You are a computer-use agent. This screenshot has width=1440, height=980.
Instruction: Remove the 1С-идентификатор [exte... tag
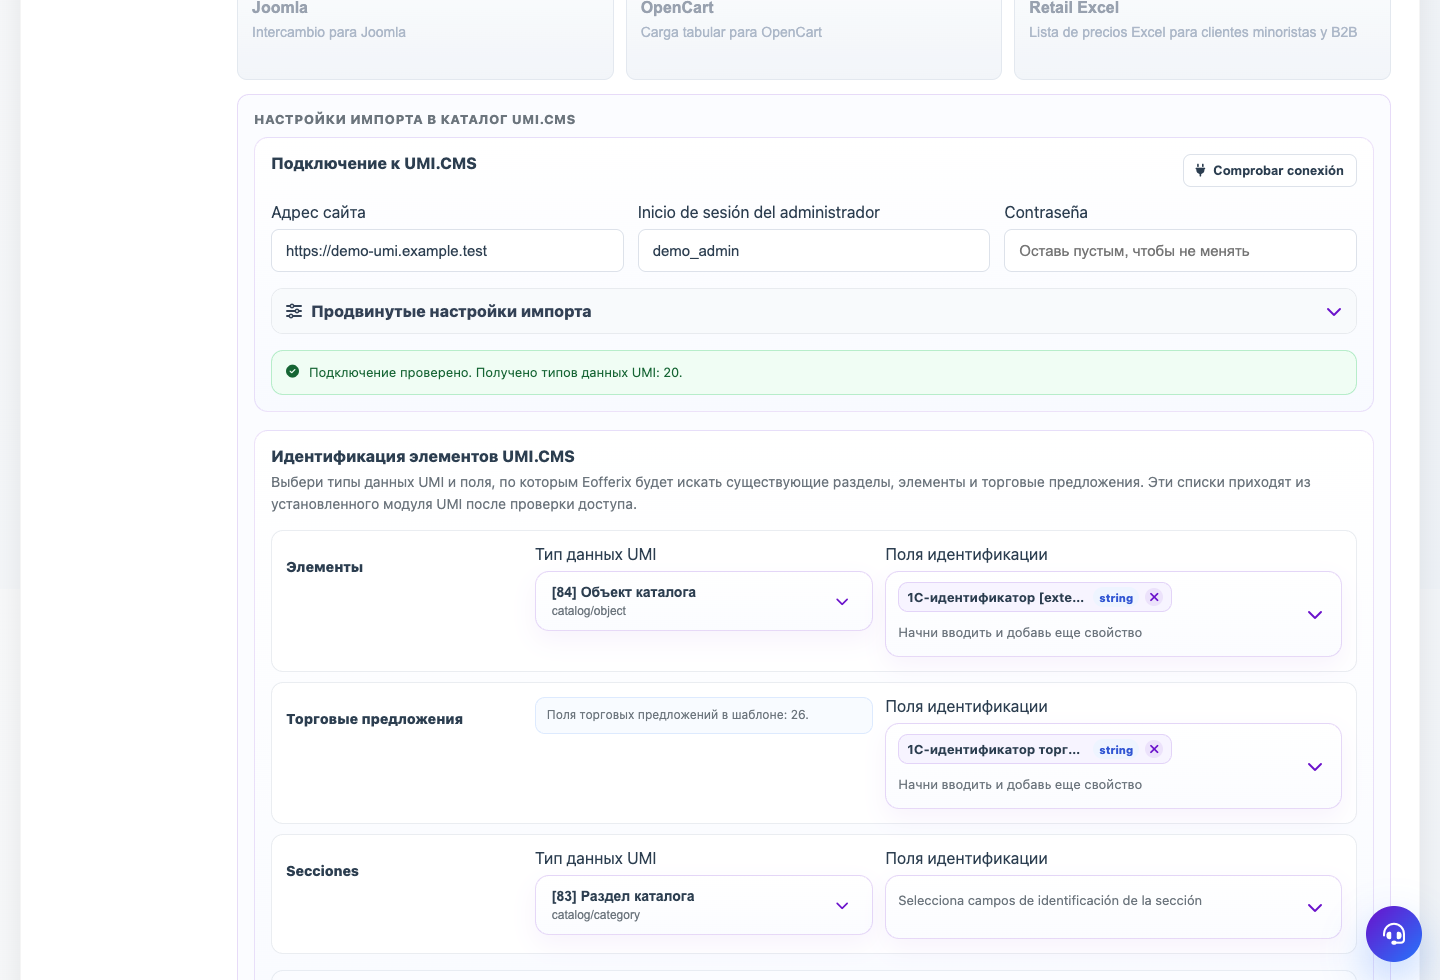pyautogui.click(x=1154, y=597)
